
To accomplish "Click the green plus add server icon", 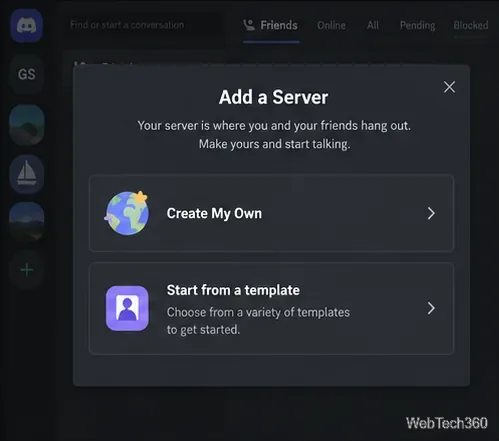I will (x=27, y=270).
